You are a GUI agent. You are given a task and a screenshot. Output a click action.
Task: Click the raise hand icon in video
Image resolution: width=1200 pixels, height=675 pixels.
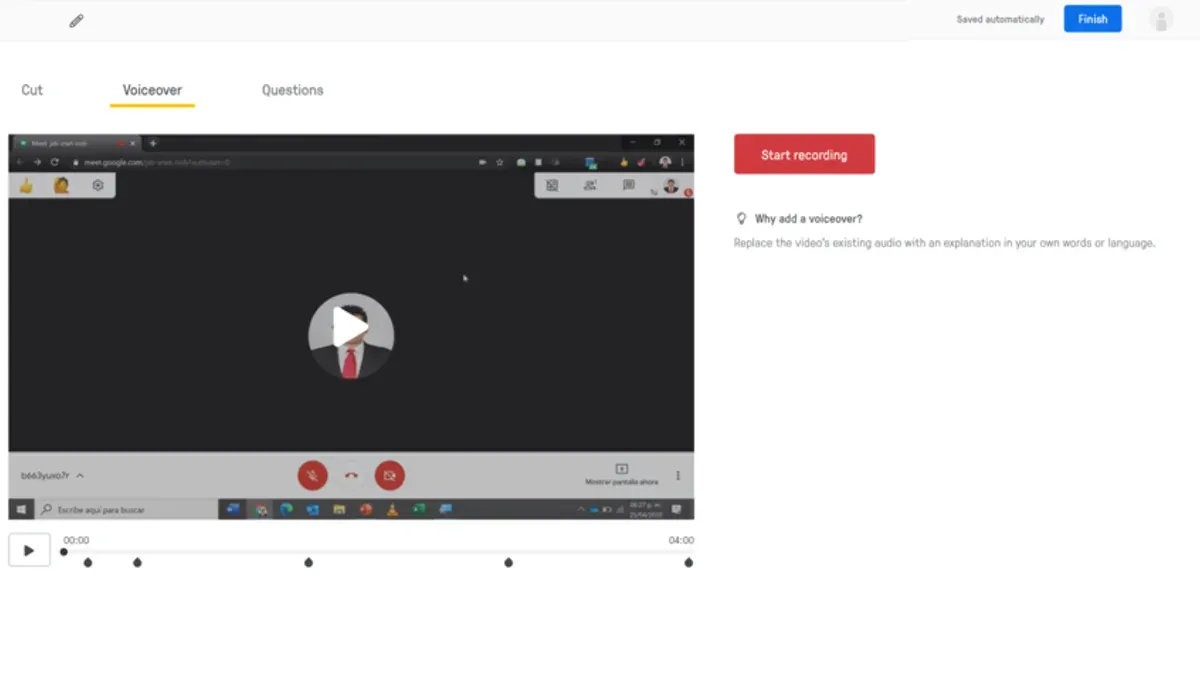(61, 185)
